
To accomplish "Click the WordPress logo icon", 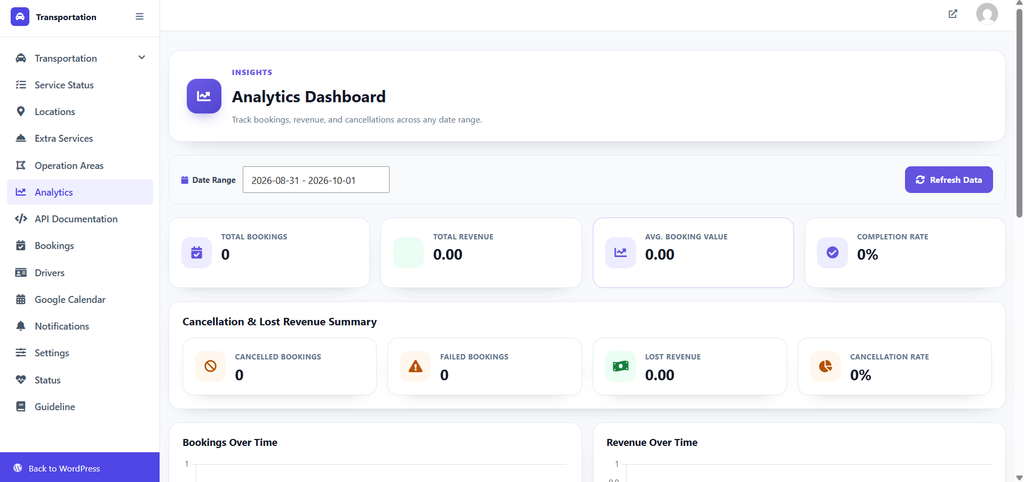I will 18,468.
